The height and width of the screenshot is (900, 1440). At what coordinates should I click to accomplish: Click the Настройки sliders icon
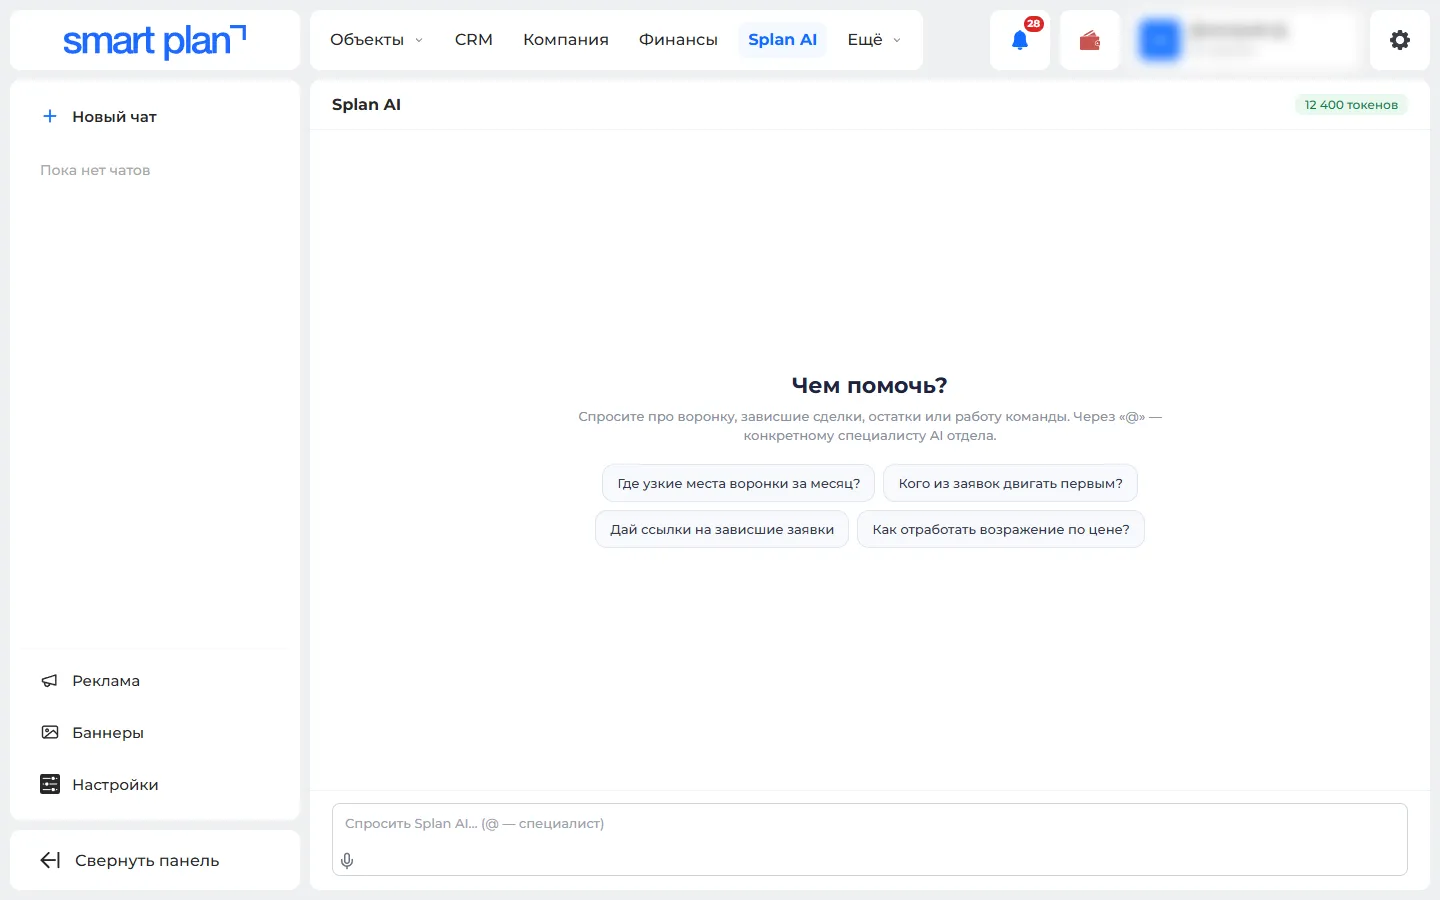(x=50, y=785)
